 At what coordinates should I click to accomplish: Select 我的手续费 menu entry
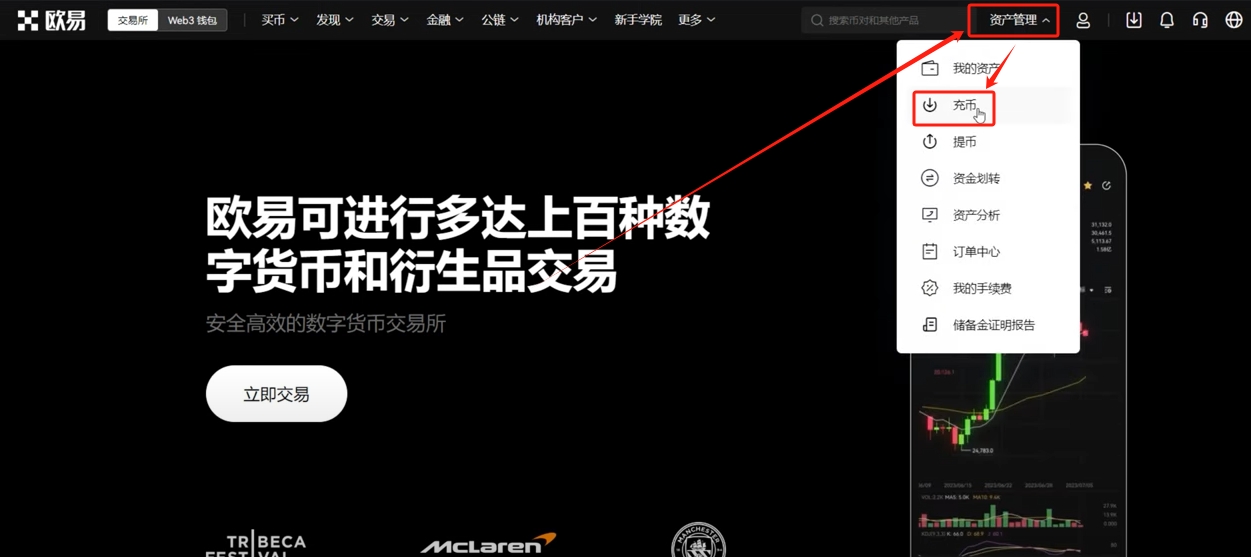click(x=987, y=288)
